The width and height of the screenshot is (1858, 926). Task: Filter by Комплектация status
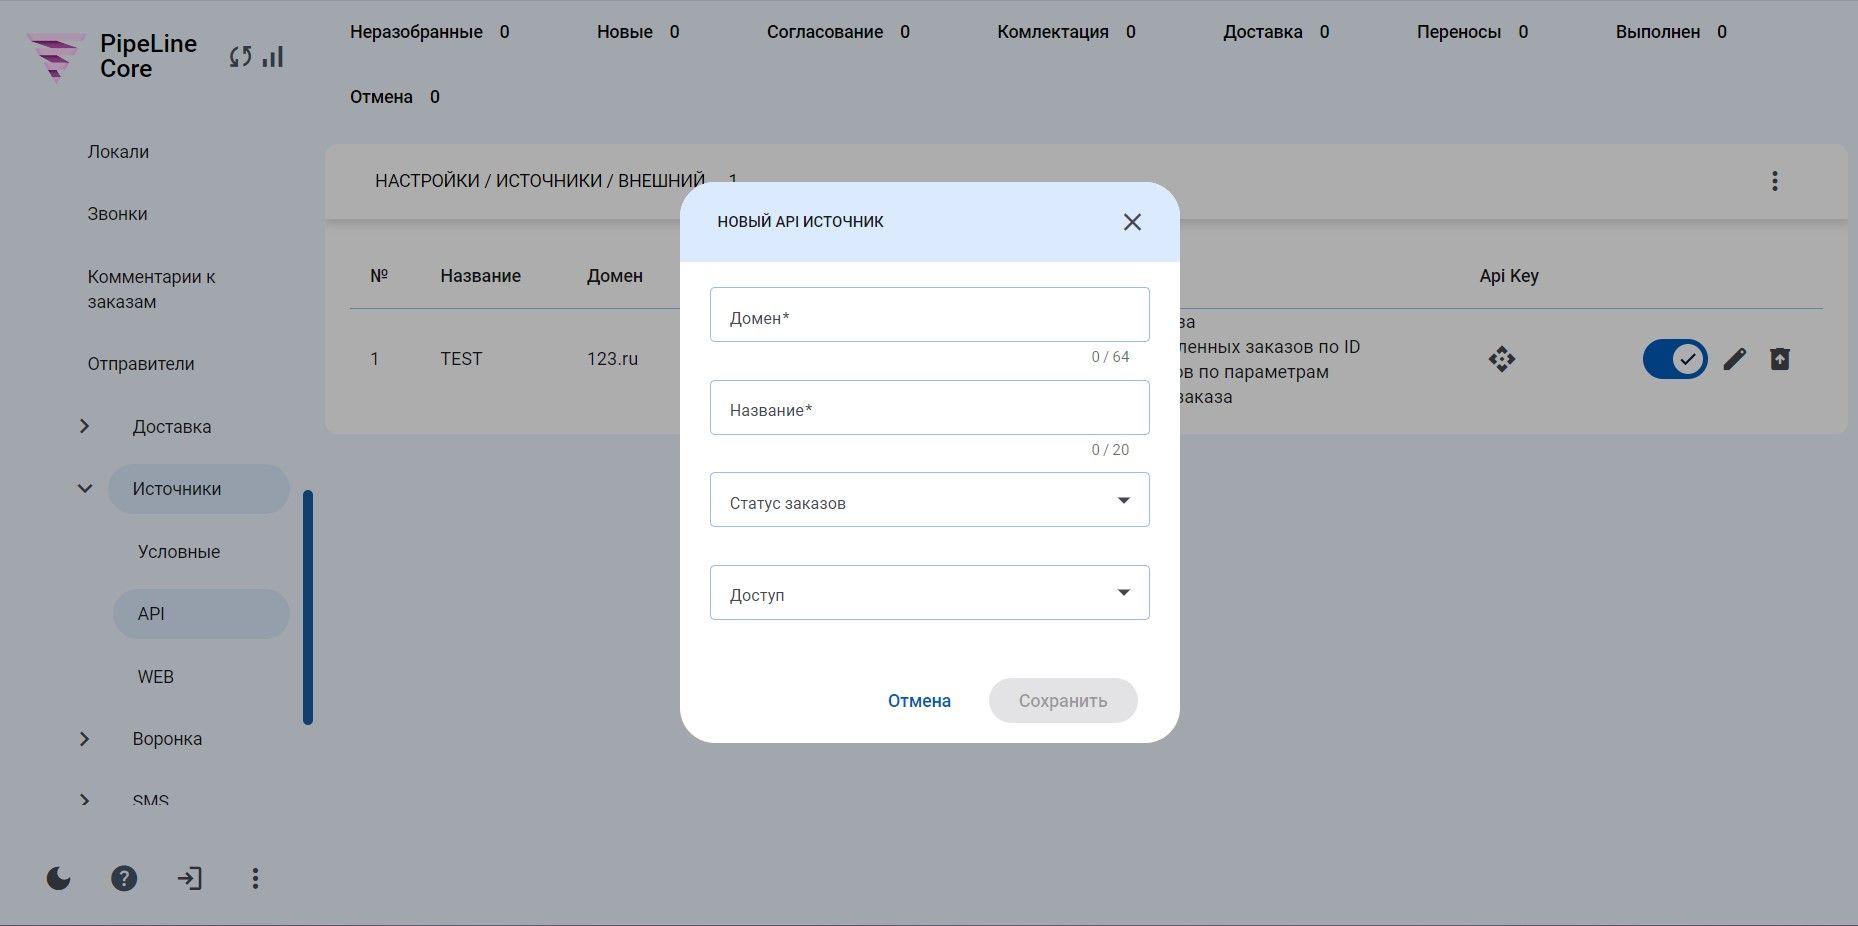click(x=1066, y=32)
